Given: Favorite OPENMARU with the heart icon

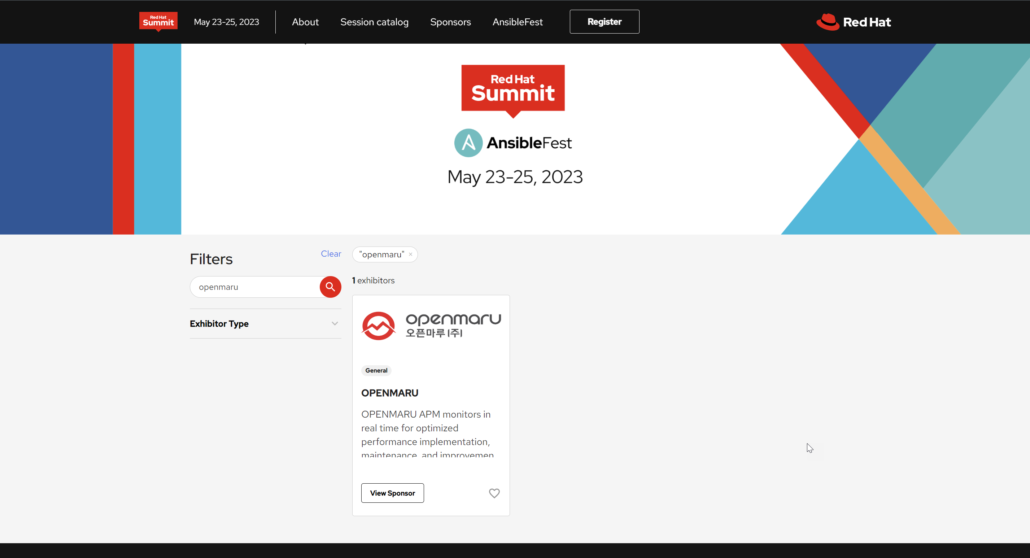Looking at the screenshot, I should (x=494, y=493).
